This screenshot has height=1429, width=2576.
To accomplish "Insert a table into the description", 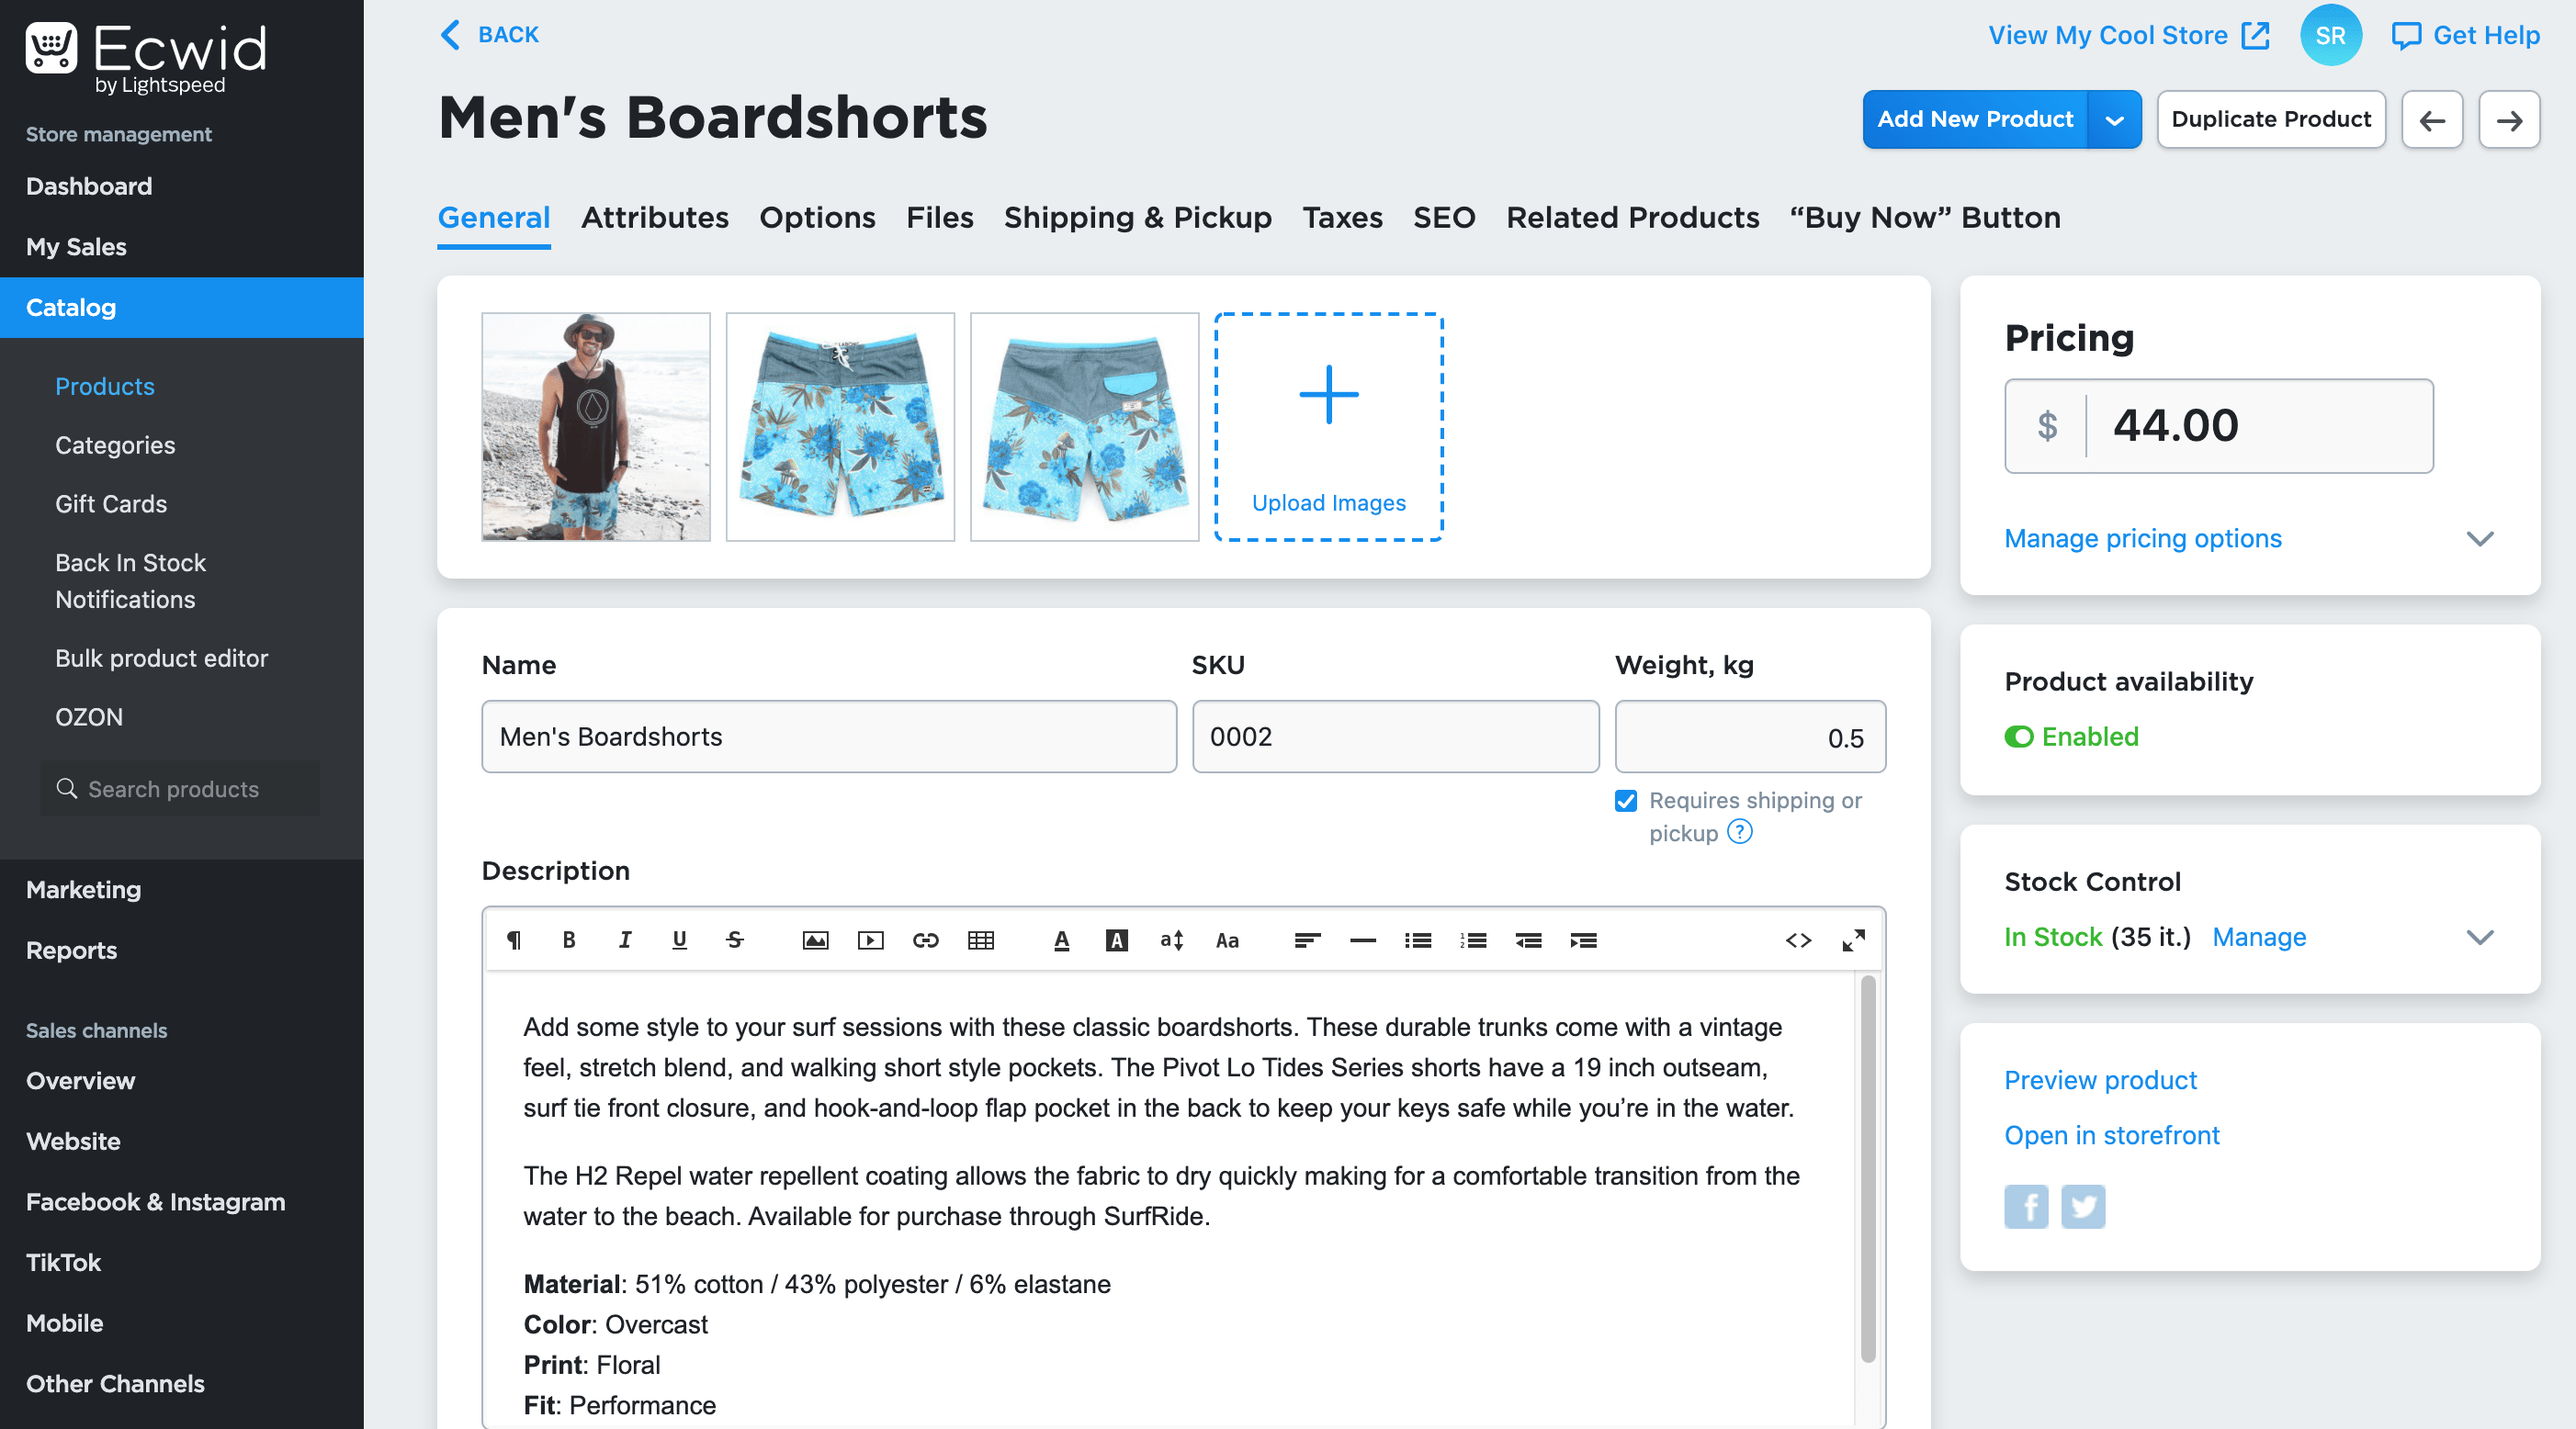I will pos(981,940).
